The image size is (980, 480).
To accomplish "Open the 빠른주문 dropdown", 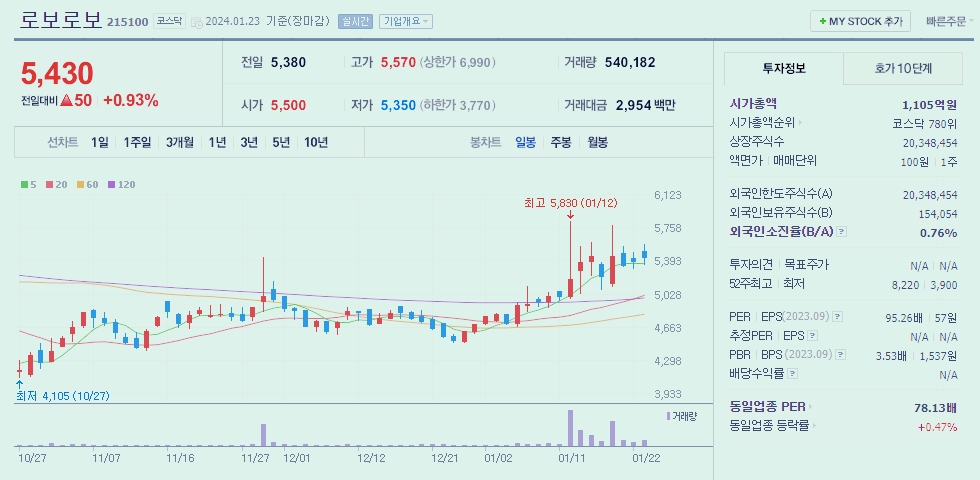I will coord(949,21).
